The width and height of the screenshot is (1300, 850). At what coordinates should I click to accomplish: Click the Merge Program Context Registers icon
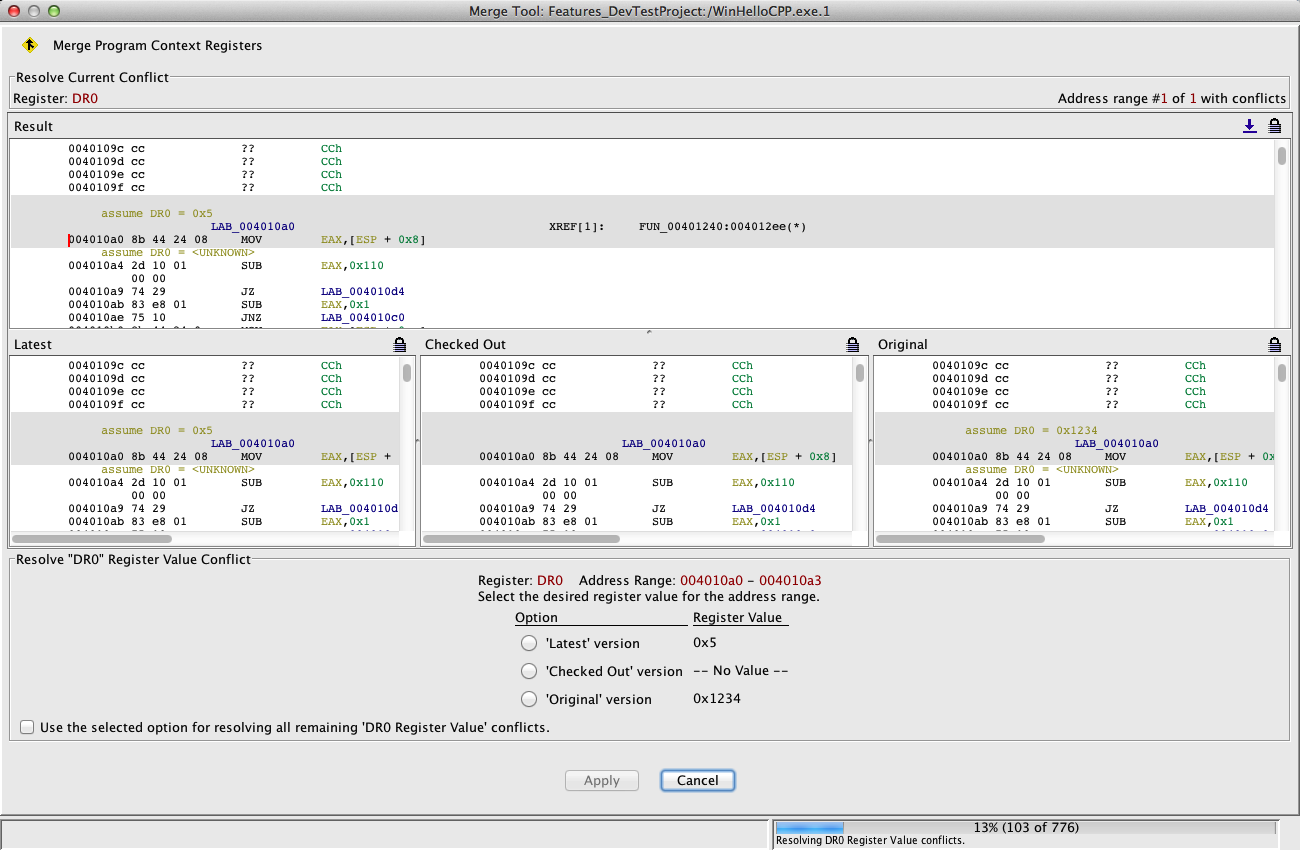click(30, 45)
